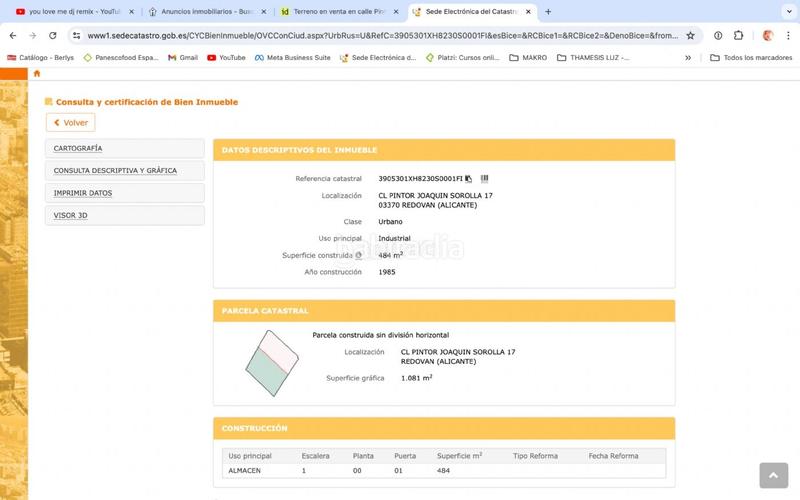Click the barcode icon beside reference
This screenshot has width=800, height=500.
(x=484, y=179)
